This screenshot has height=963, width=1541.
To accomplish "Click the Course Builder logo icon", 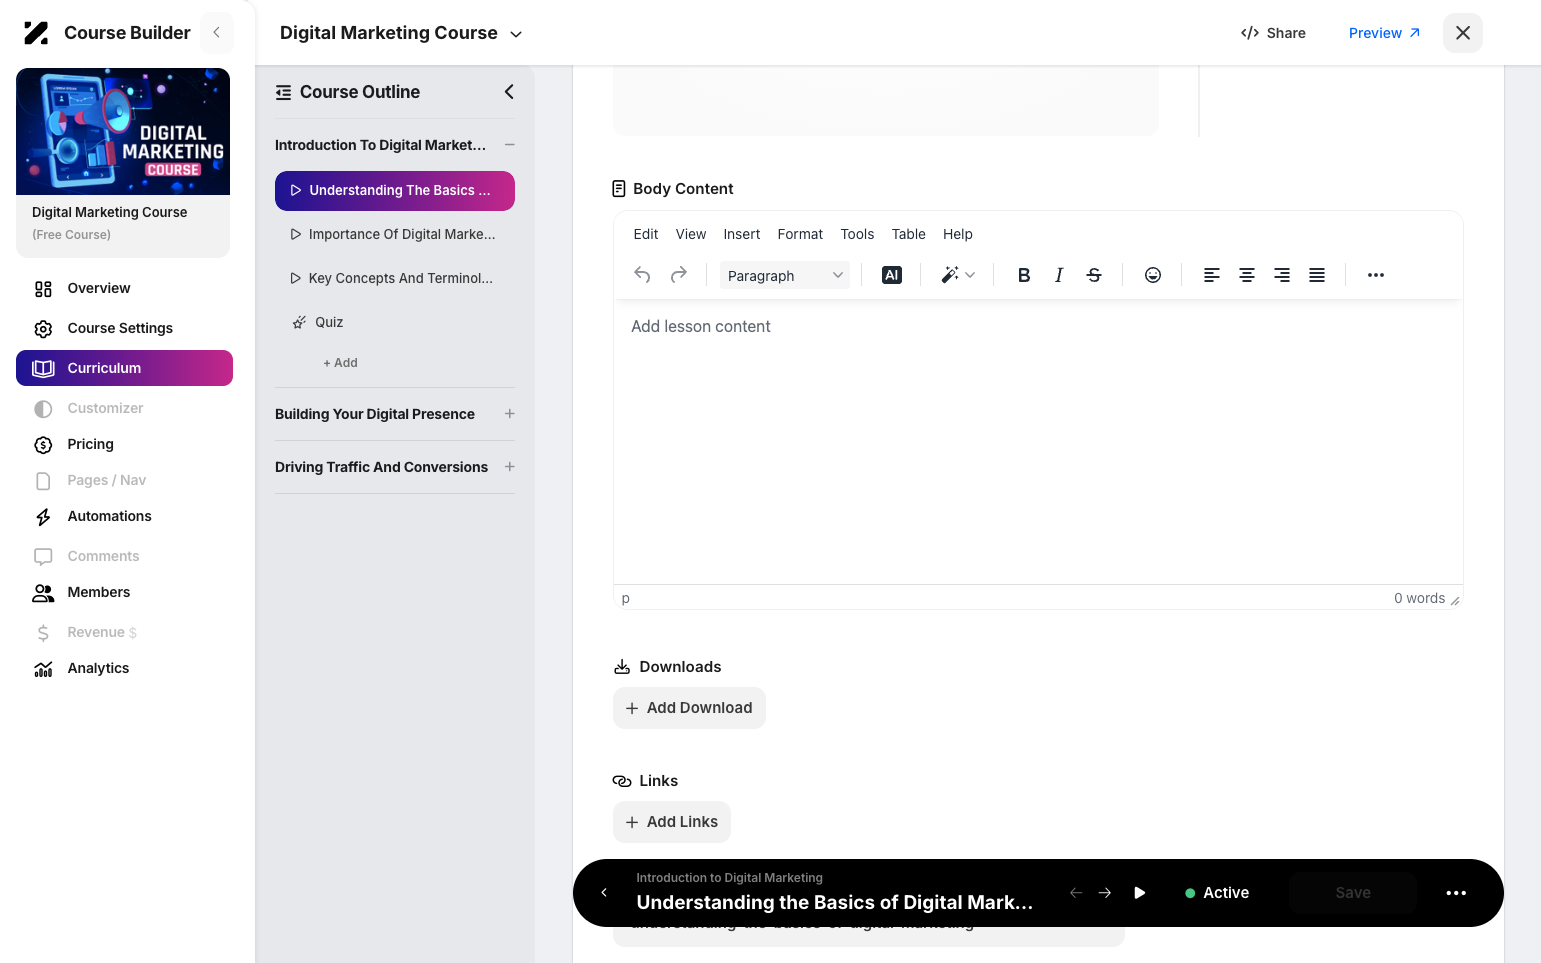I will (x=36, y=33).
